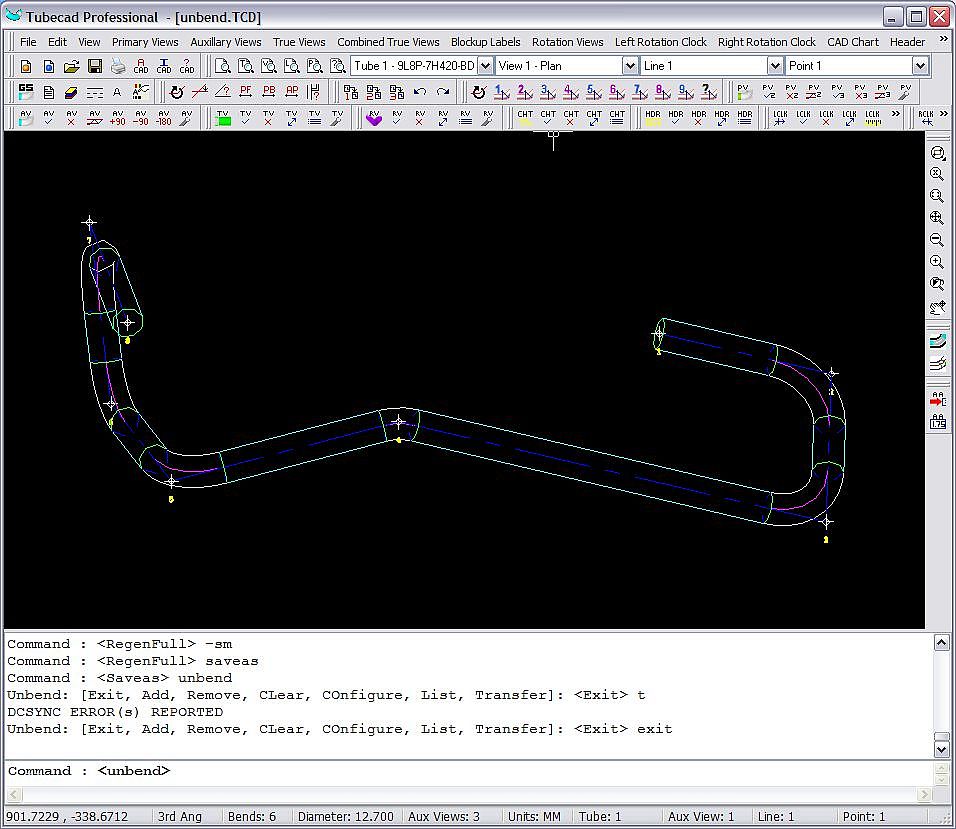Viewport: 956px width, 829px height.
Task: Open the Rotation Views menu
Action: [567, 42]
